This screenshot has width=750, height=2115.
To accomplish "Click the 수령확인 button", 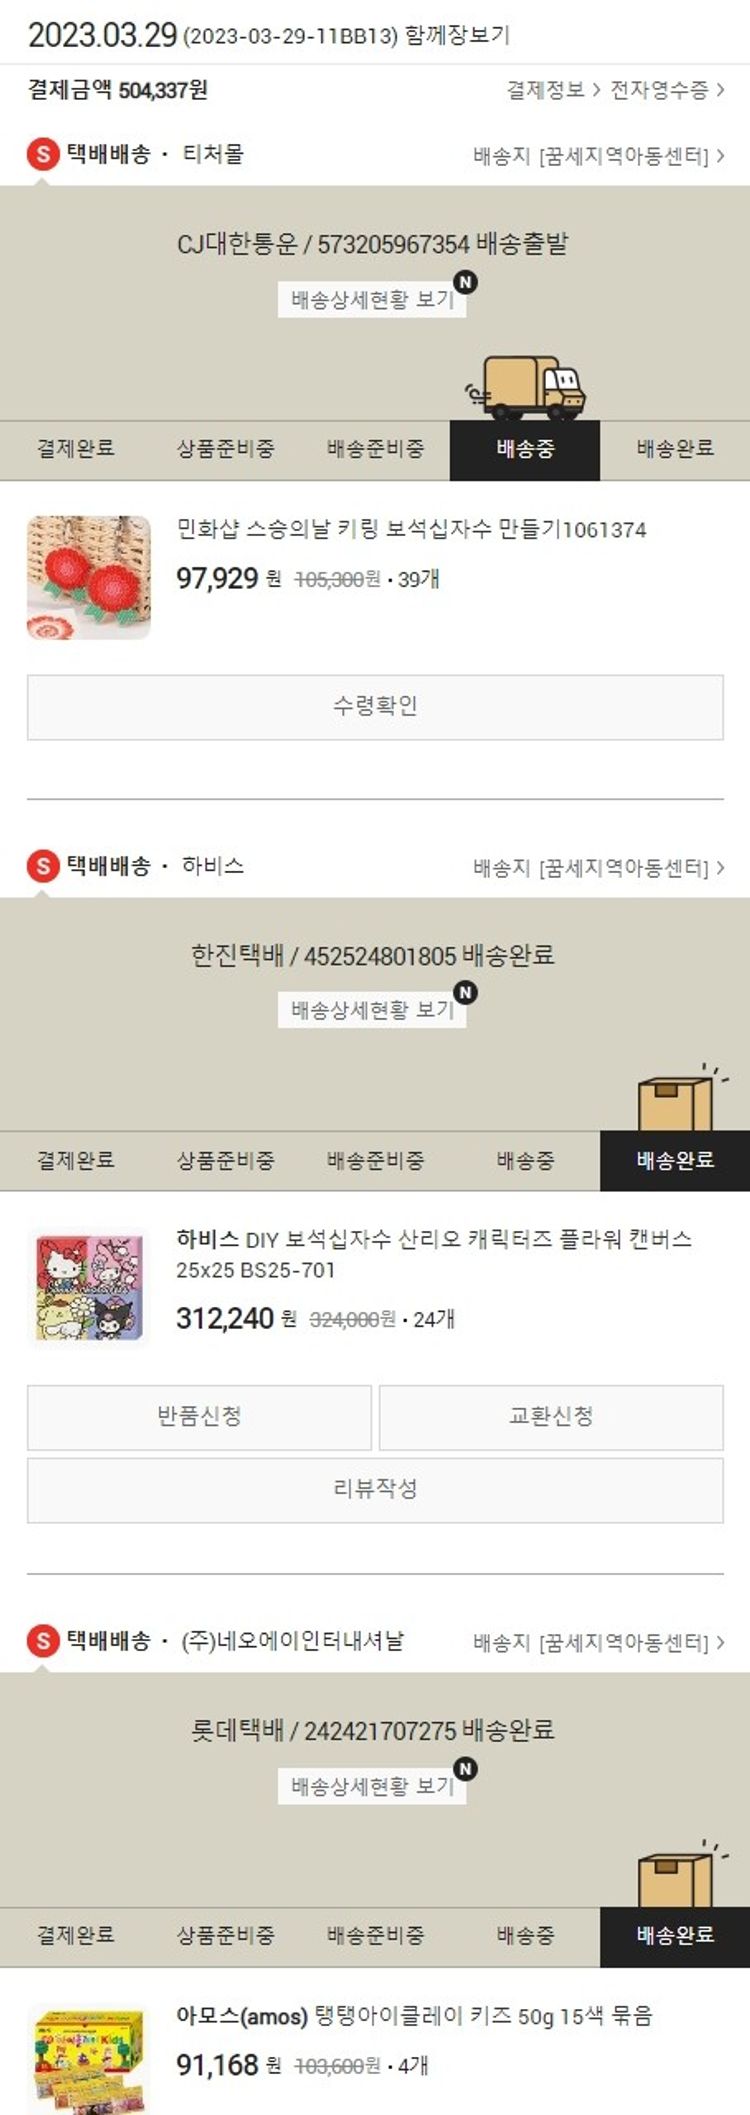I will pos(375,707).
